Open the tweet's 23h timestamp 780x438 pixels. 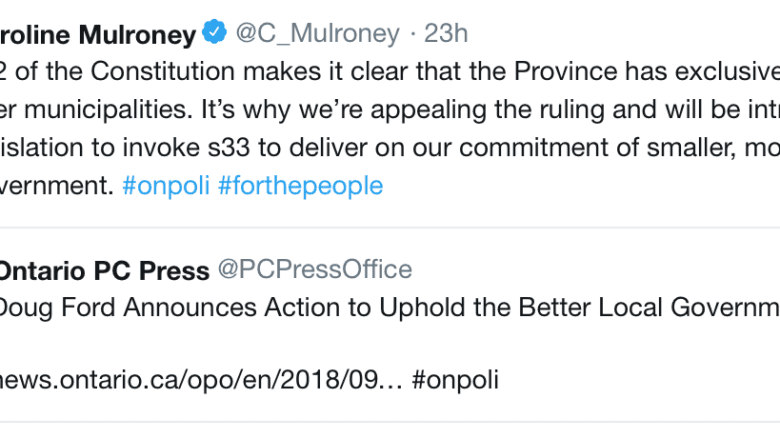point(446,33)
